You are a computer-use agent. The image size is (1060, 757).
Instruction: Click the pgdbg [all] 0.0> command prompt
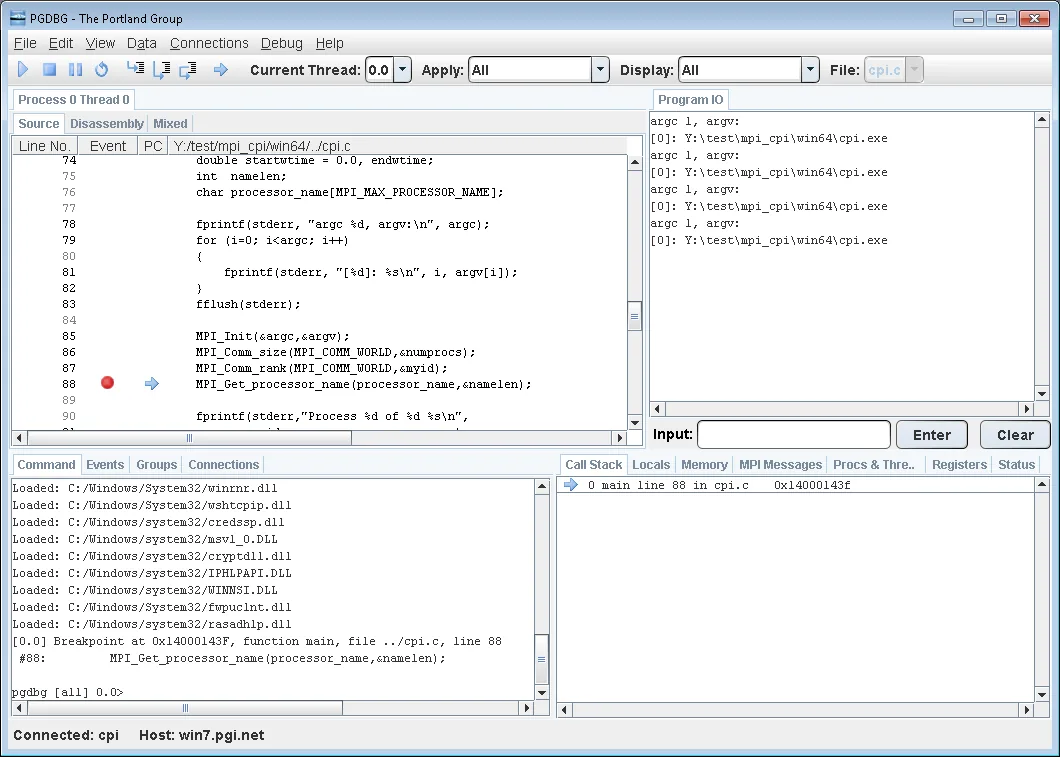point(68,692)
